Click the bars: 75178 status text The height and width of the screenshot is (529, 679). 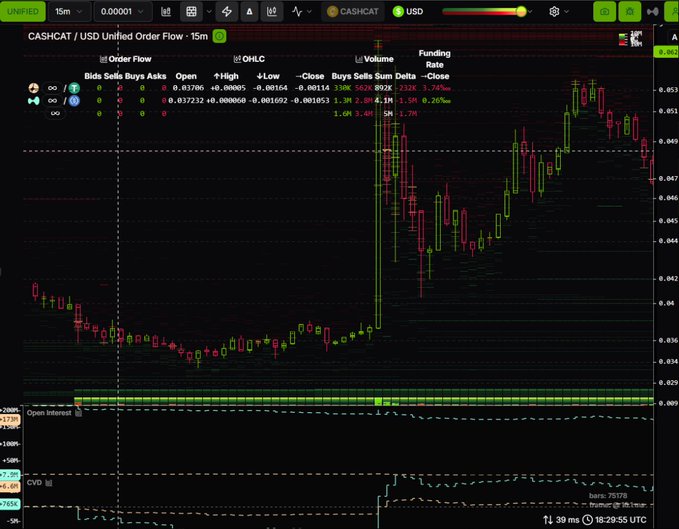point(608,496)
